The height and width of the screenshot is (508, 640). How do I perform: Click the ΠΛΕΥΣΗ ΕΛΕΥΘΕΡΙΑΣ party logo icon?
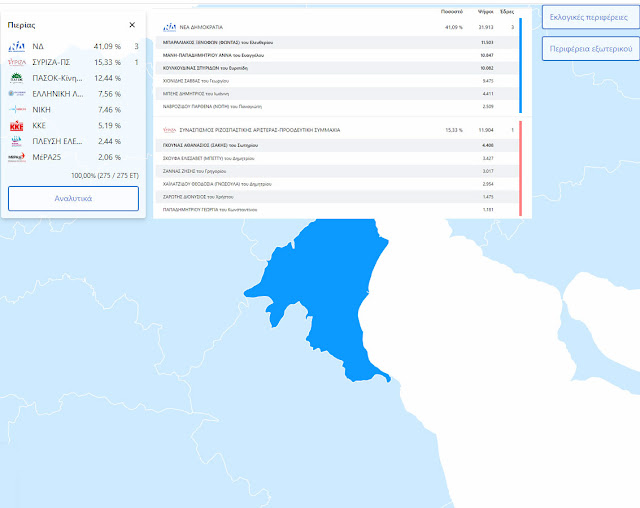(x=16, y=141)
